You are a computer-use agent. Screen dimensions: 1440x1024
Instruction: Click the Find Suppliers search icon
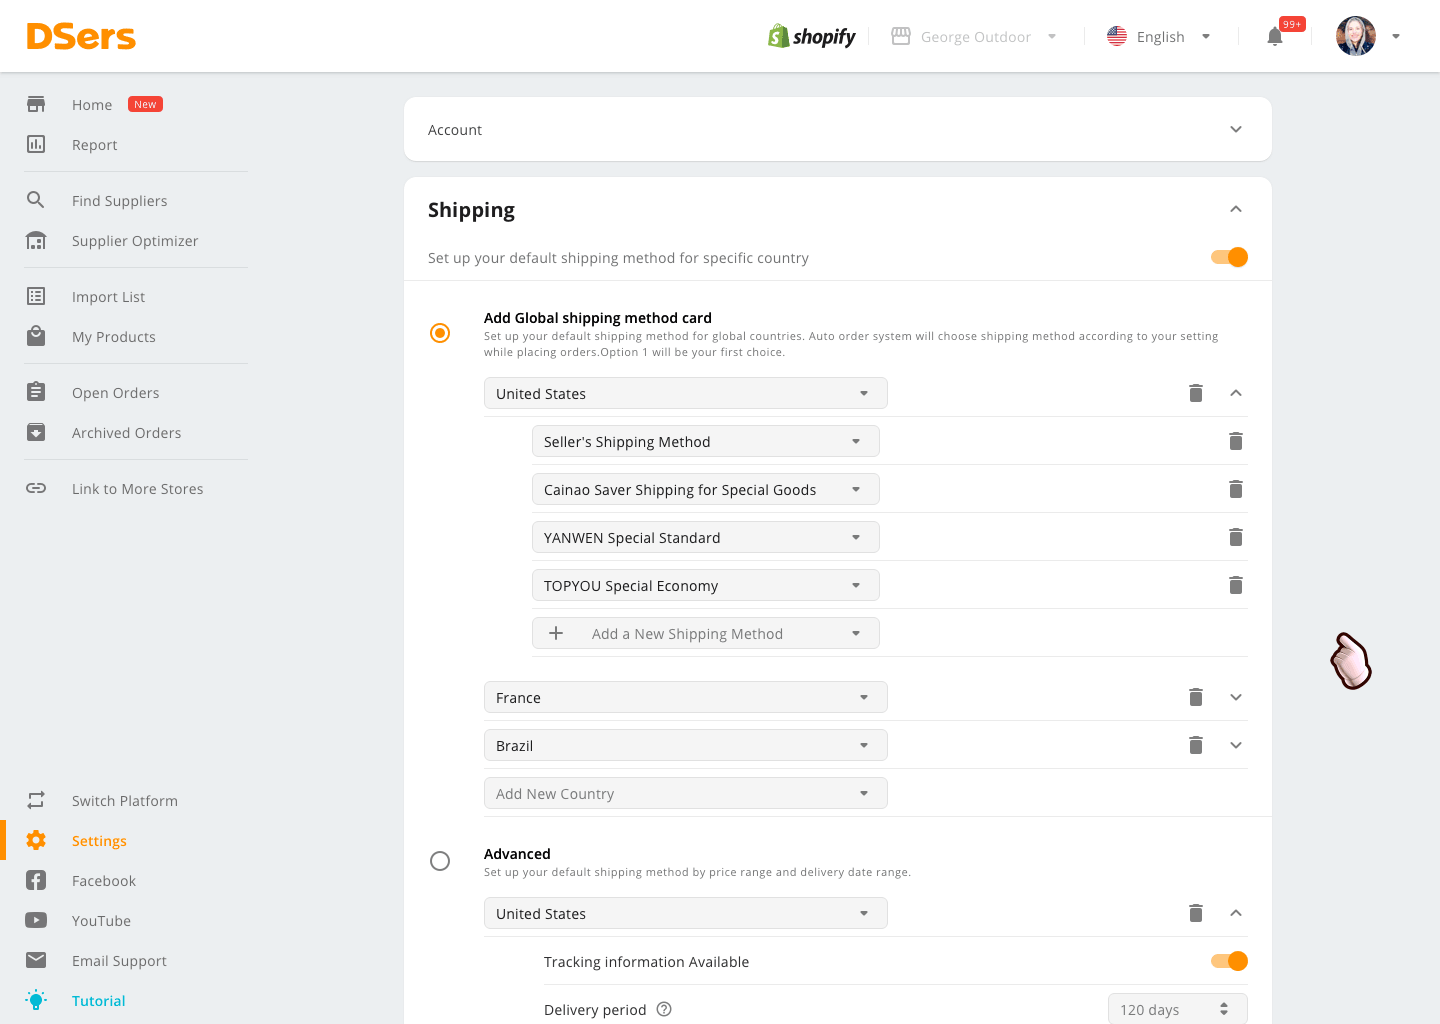(x=36, y=200)
